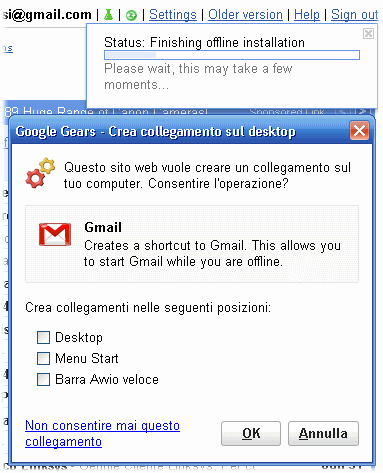Check the Barra Avvio veloce option
Image resolution: width=383 pixels, height=473 pixels.
(43, 379)
